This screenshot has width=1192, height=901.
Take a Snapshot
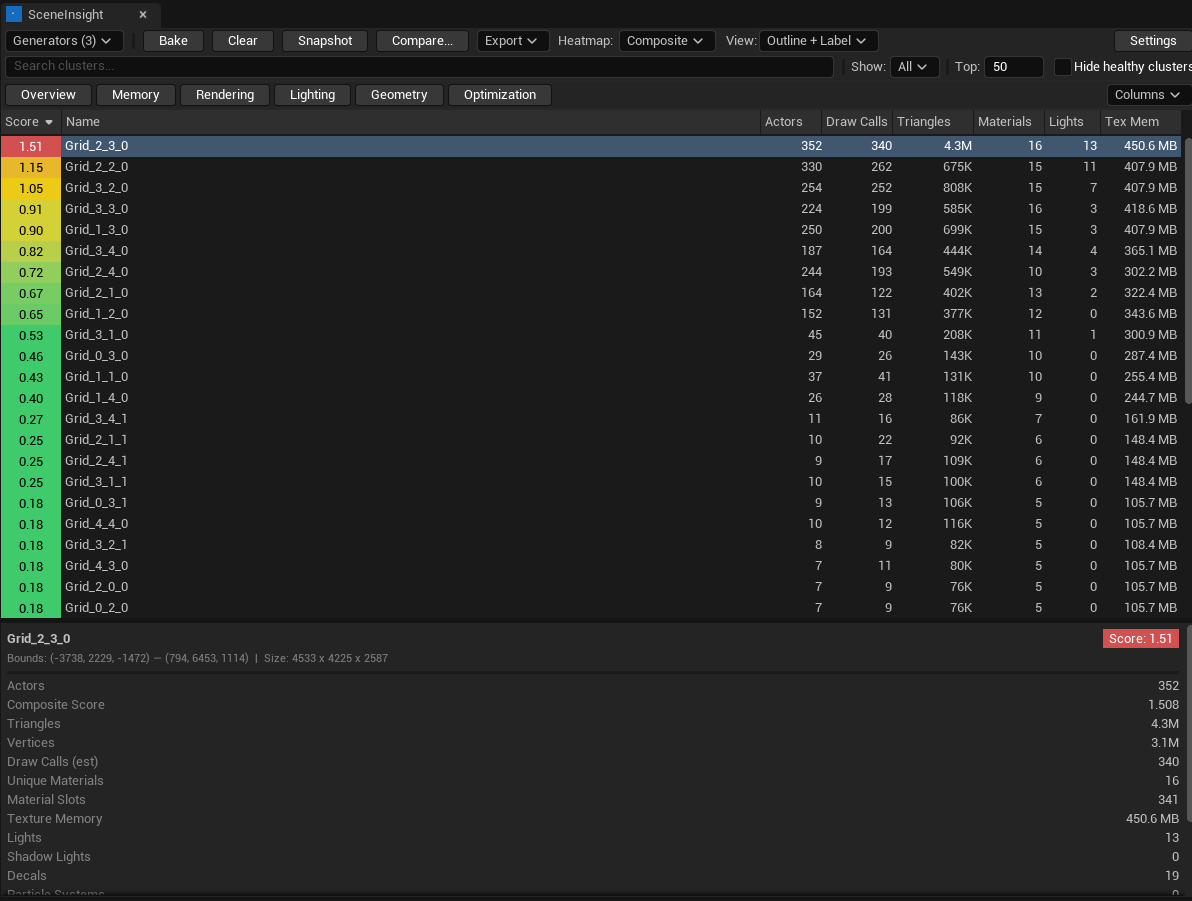pos(325,41)
